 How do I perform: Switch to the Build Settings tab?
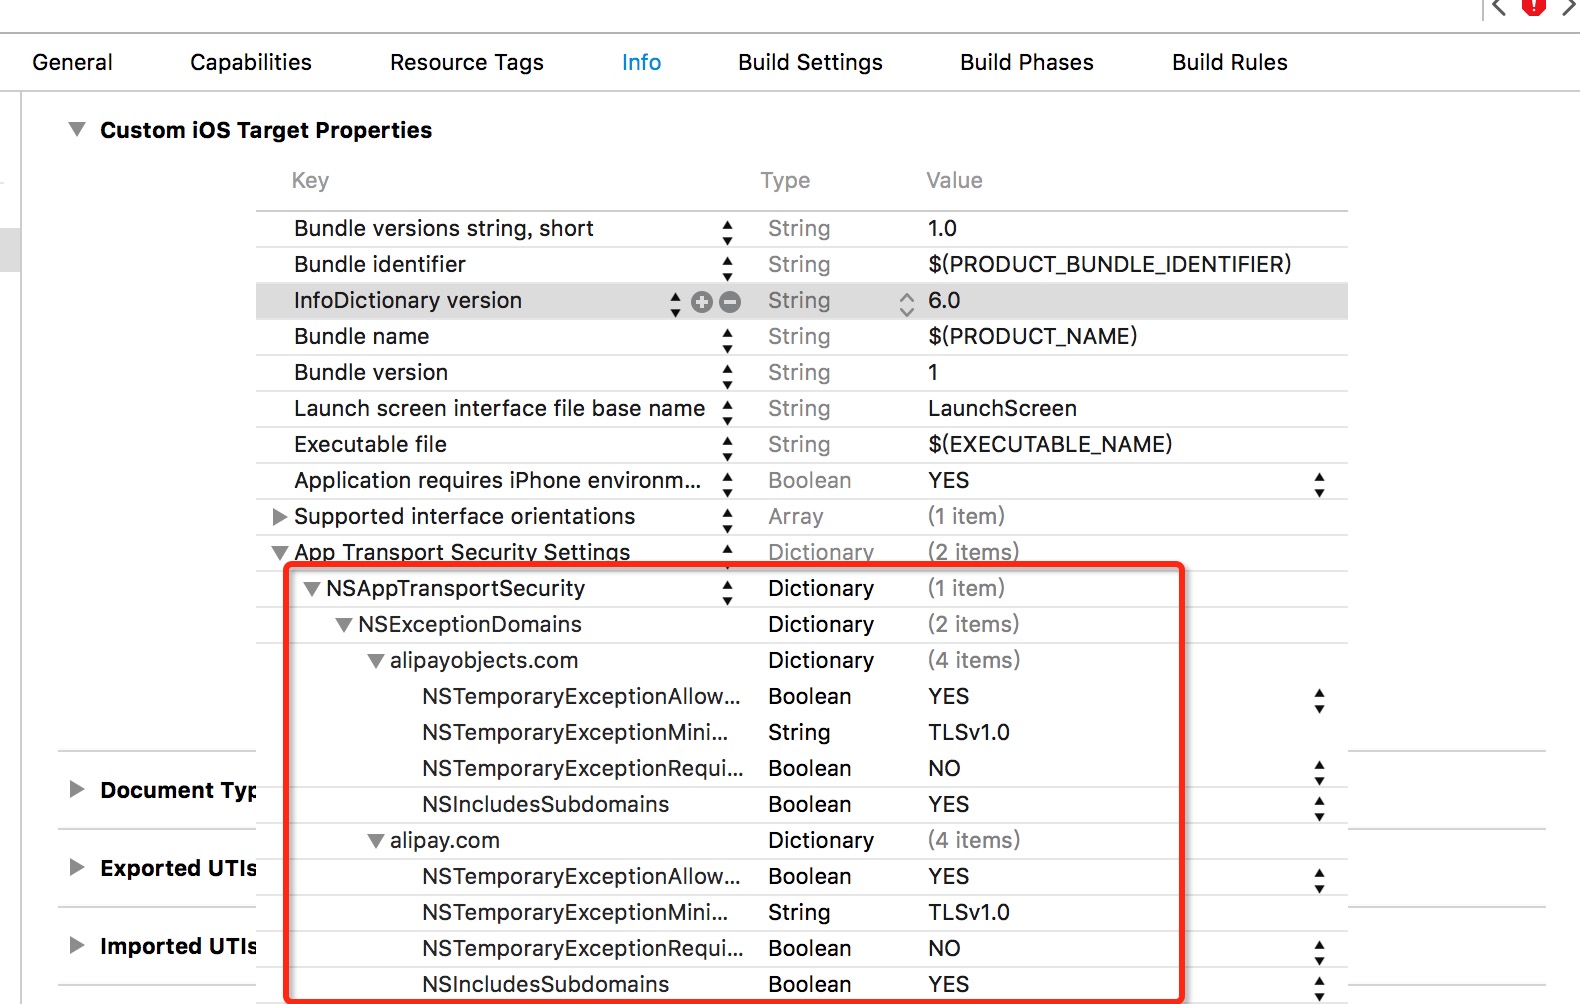point(810,62)
